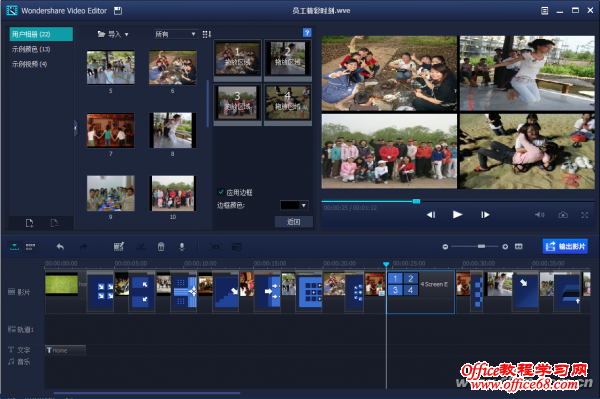Select 示例颜色 (13) tab
This screenshot has width=600, height=399.
(x=31, y=49)
